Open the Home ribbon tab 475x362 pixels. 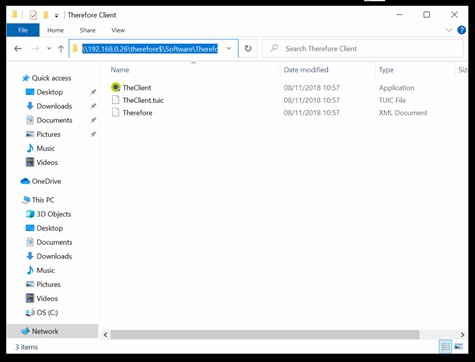coord(55,30)
